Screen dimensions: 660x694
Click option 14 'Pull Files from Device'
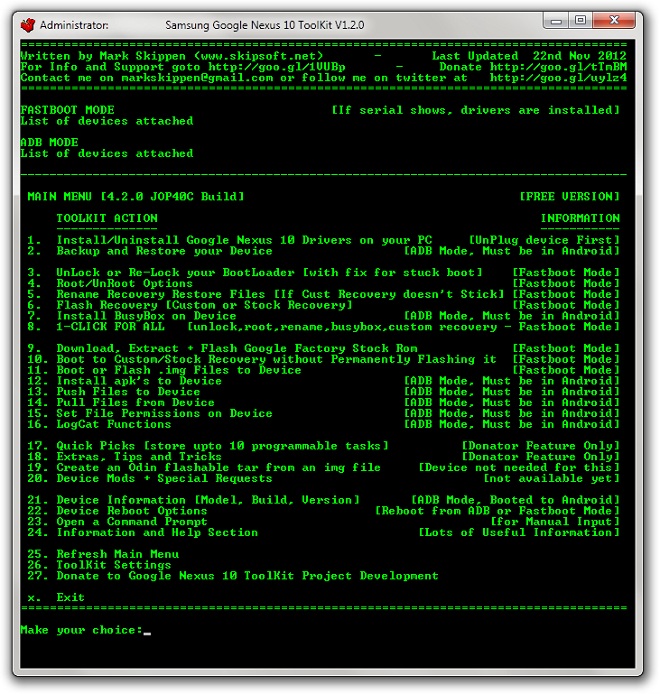click(x=121, y=403)
